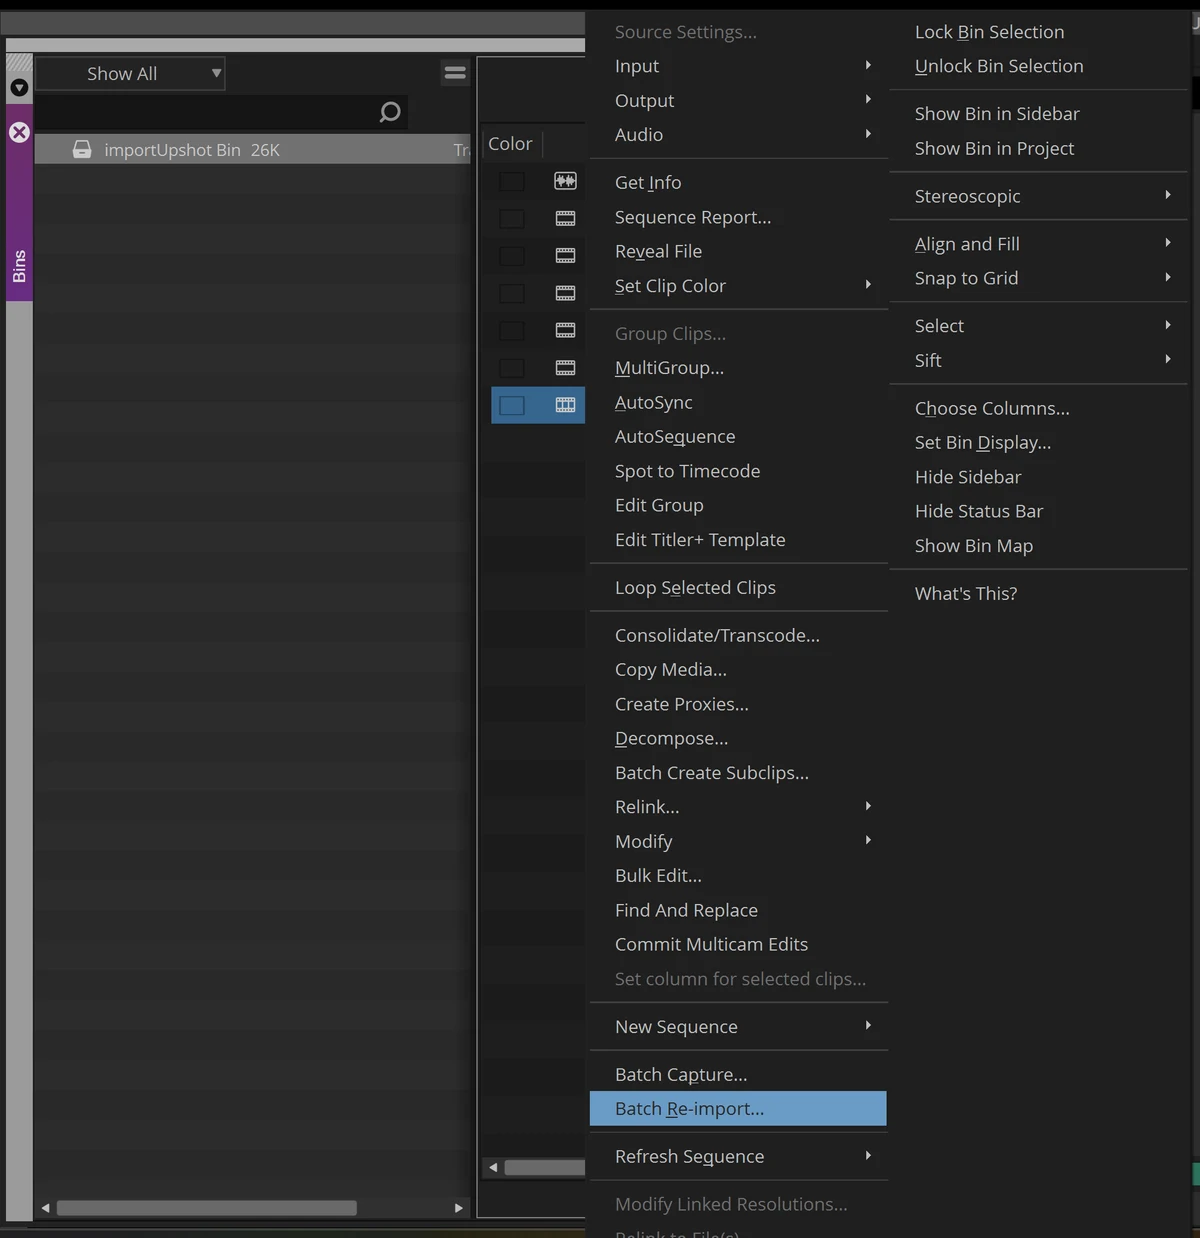Open the Show All dropdown
Viewport: 1200px width, 1238px height.
pos(130,73)
